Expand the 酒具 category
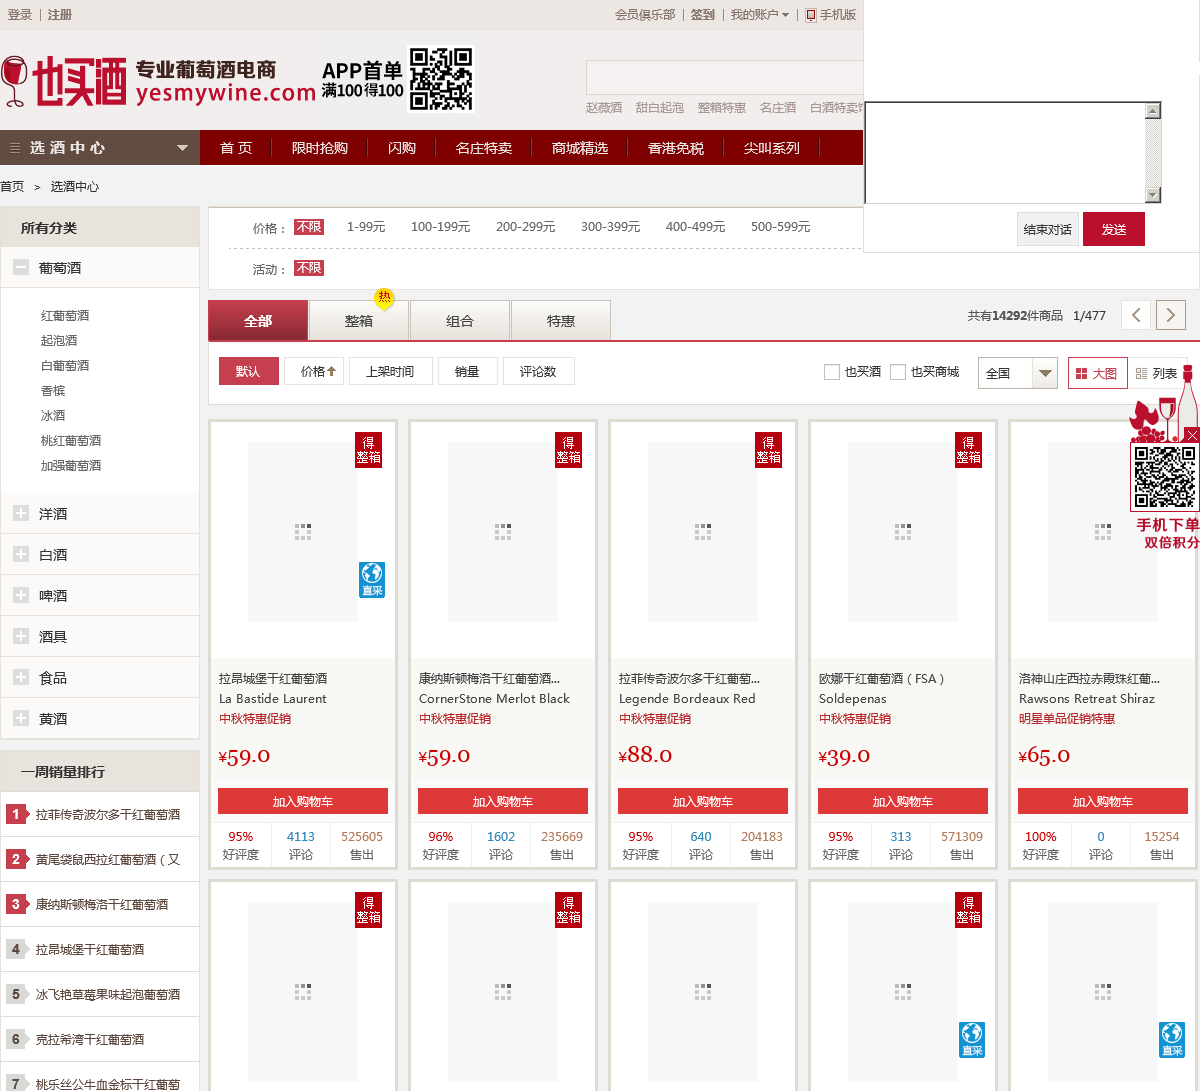The width and height of the screenshot is (1200, 1091). [x=20, y=636]
